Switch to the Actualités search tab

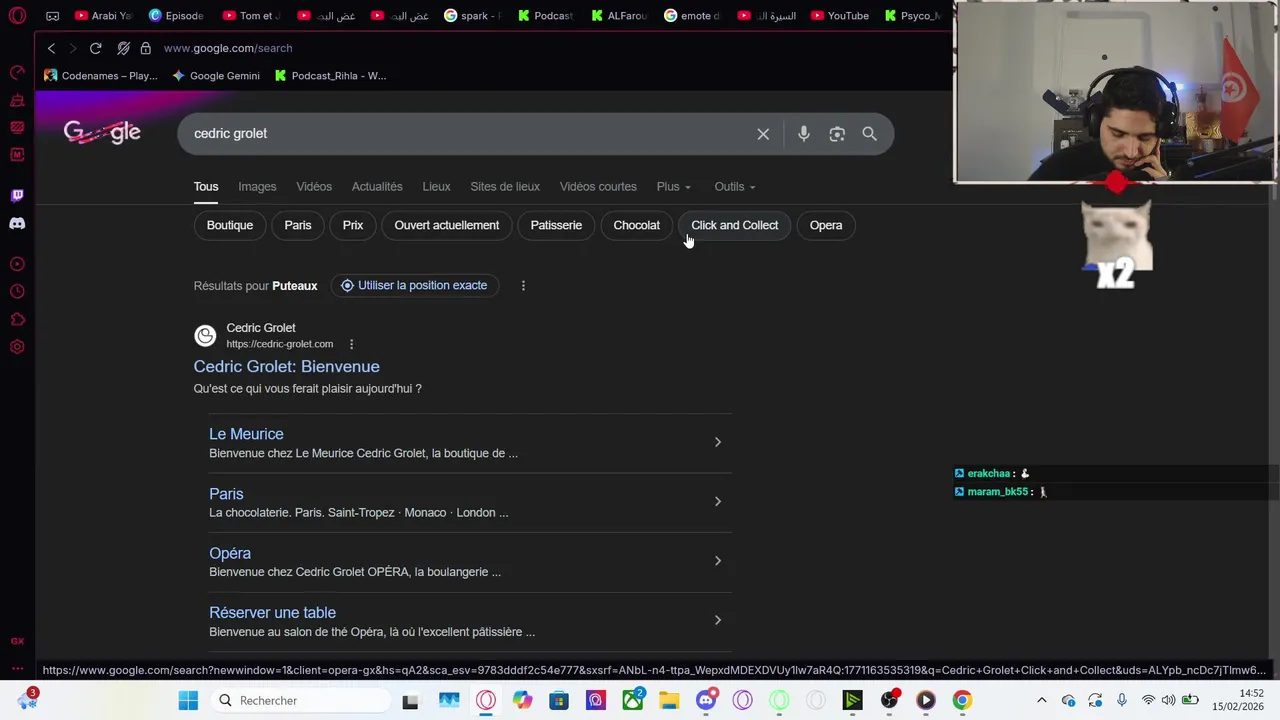click(x=377, y=187)
